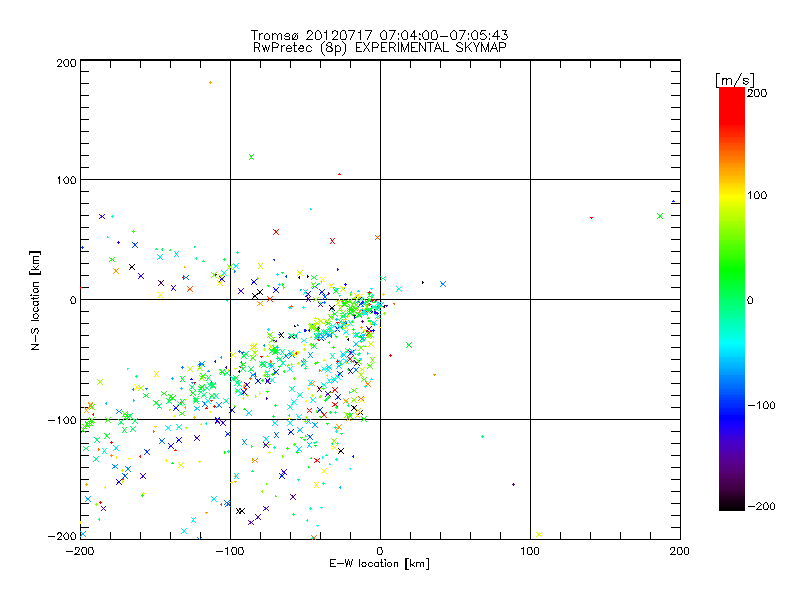Image resolution: width=800 pixels, height=600 pixels.
Task: Click the '[m/s]' colorbar unit label
Action: [x=735, y=80]
